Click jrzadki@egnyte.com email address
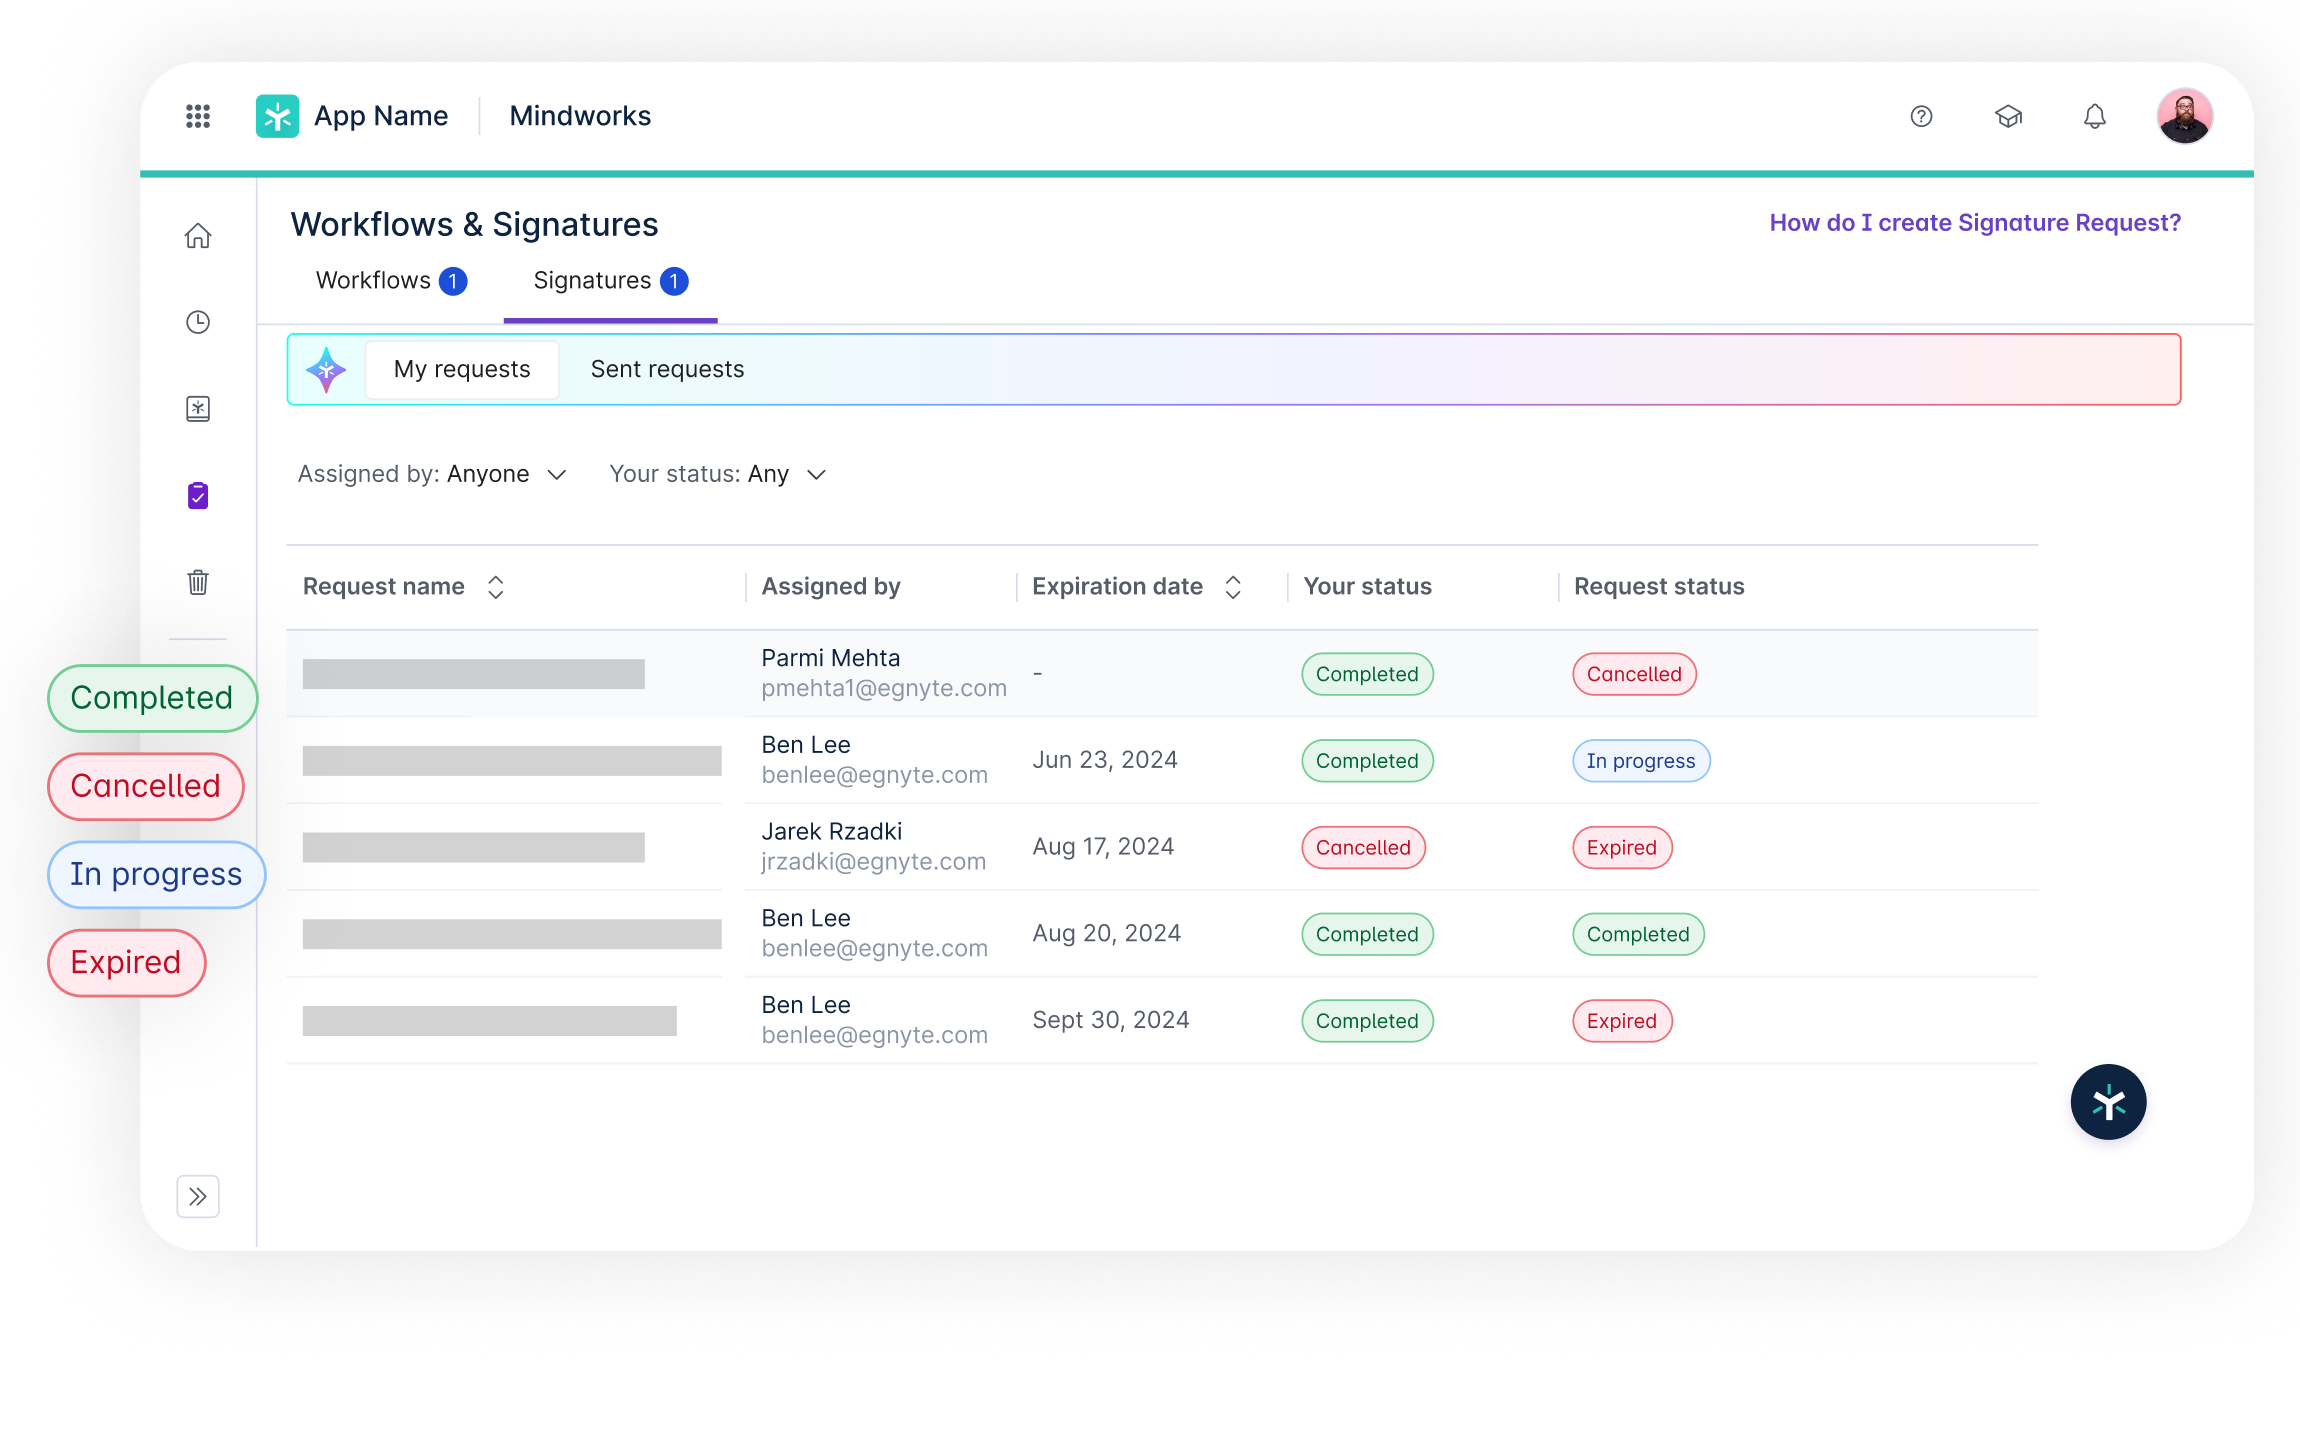Screen dimensions: 2300x1440 point(874,861)
